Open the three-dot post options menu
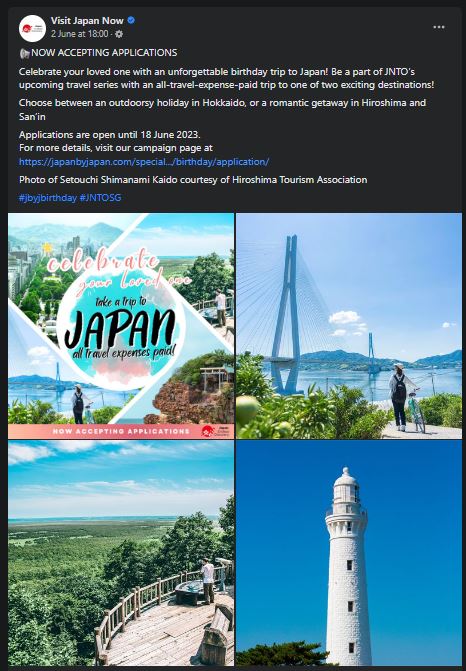 pos(439,27)
